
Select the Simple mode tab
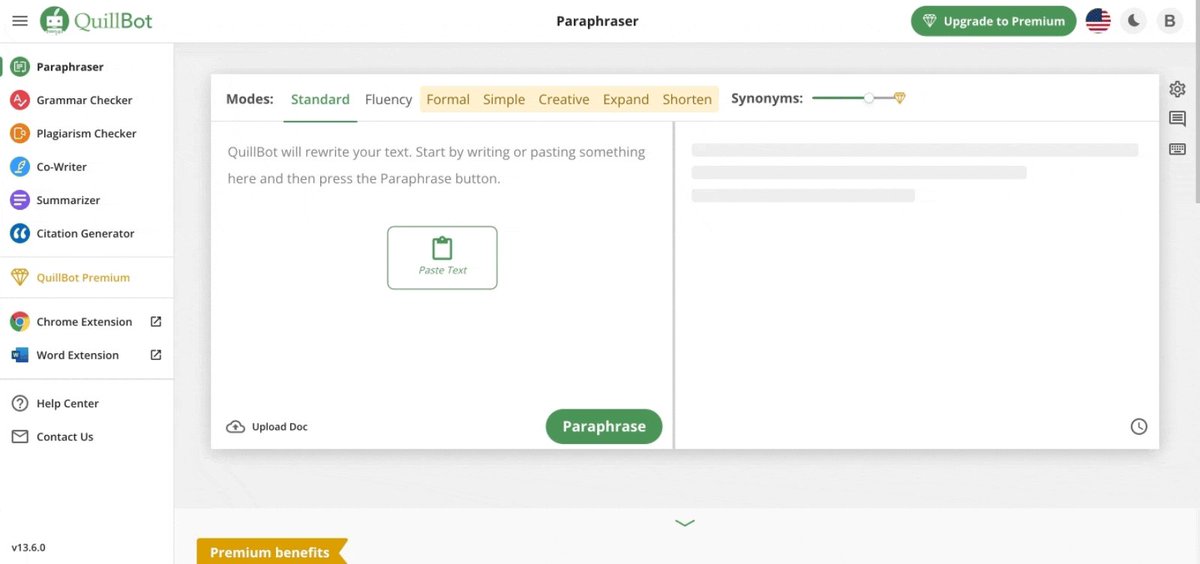point(504,99)
